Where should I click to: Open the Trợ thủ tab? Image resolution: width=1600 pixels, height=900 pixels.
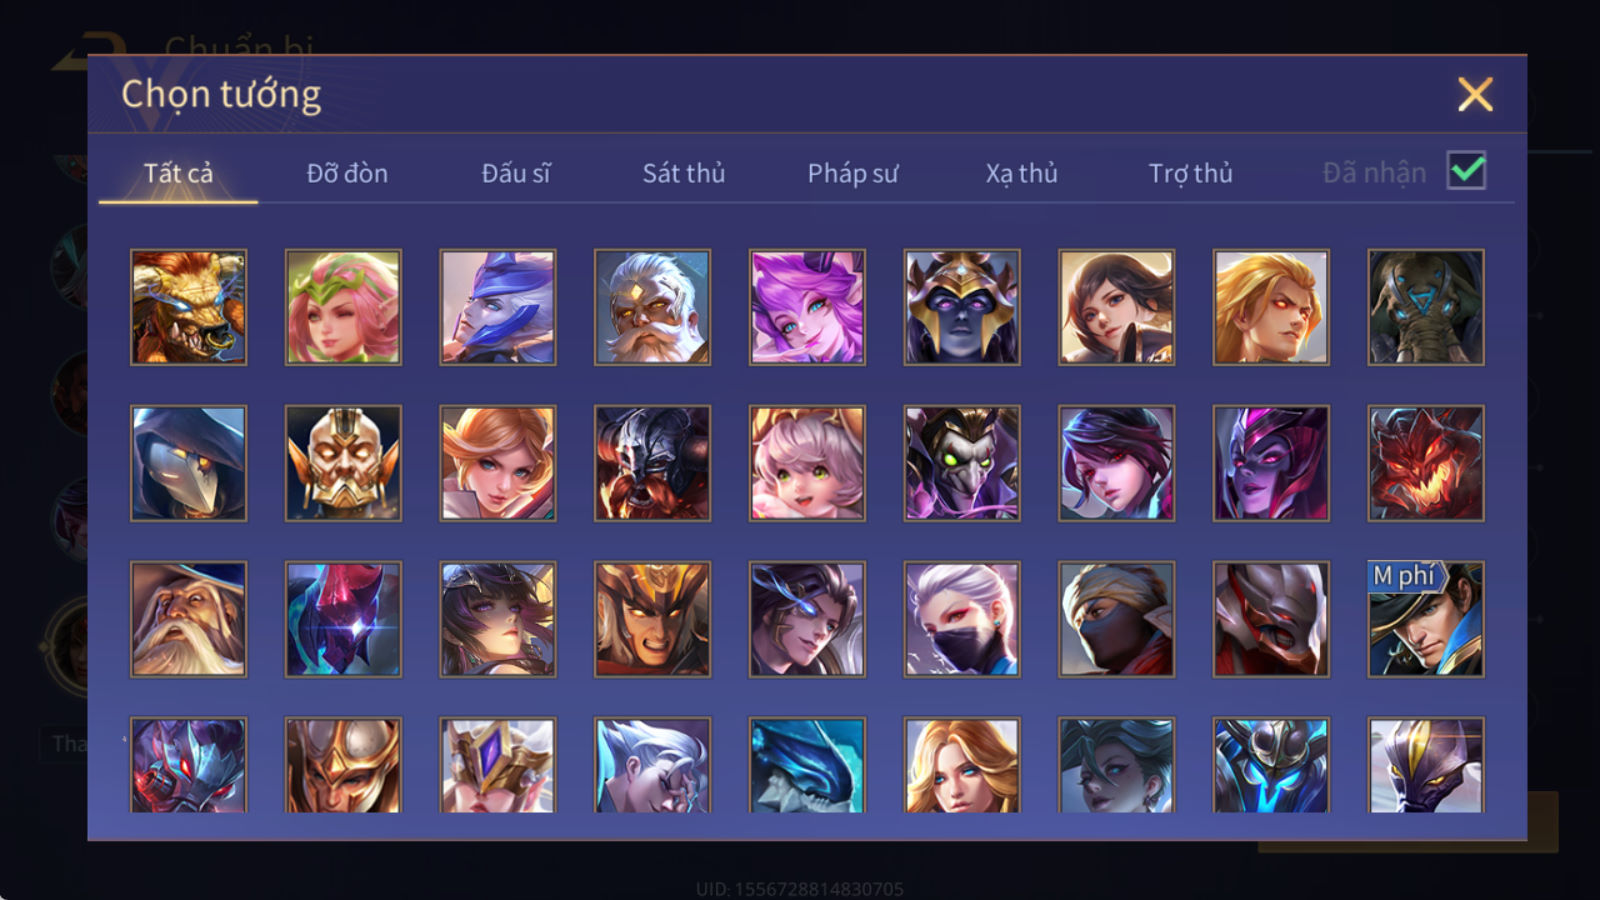coord(1190,173)
